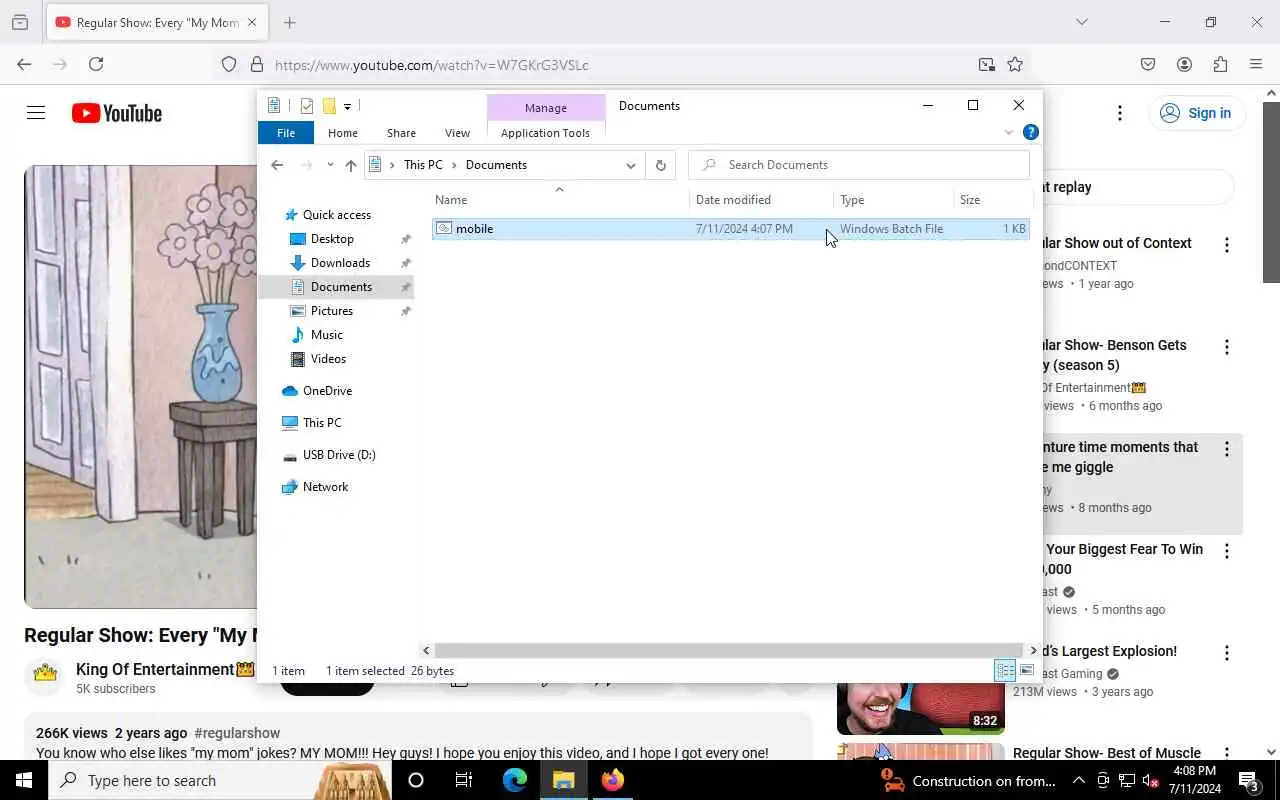
Task: Sort by Size column header
Action: point(993,200)
